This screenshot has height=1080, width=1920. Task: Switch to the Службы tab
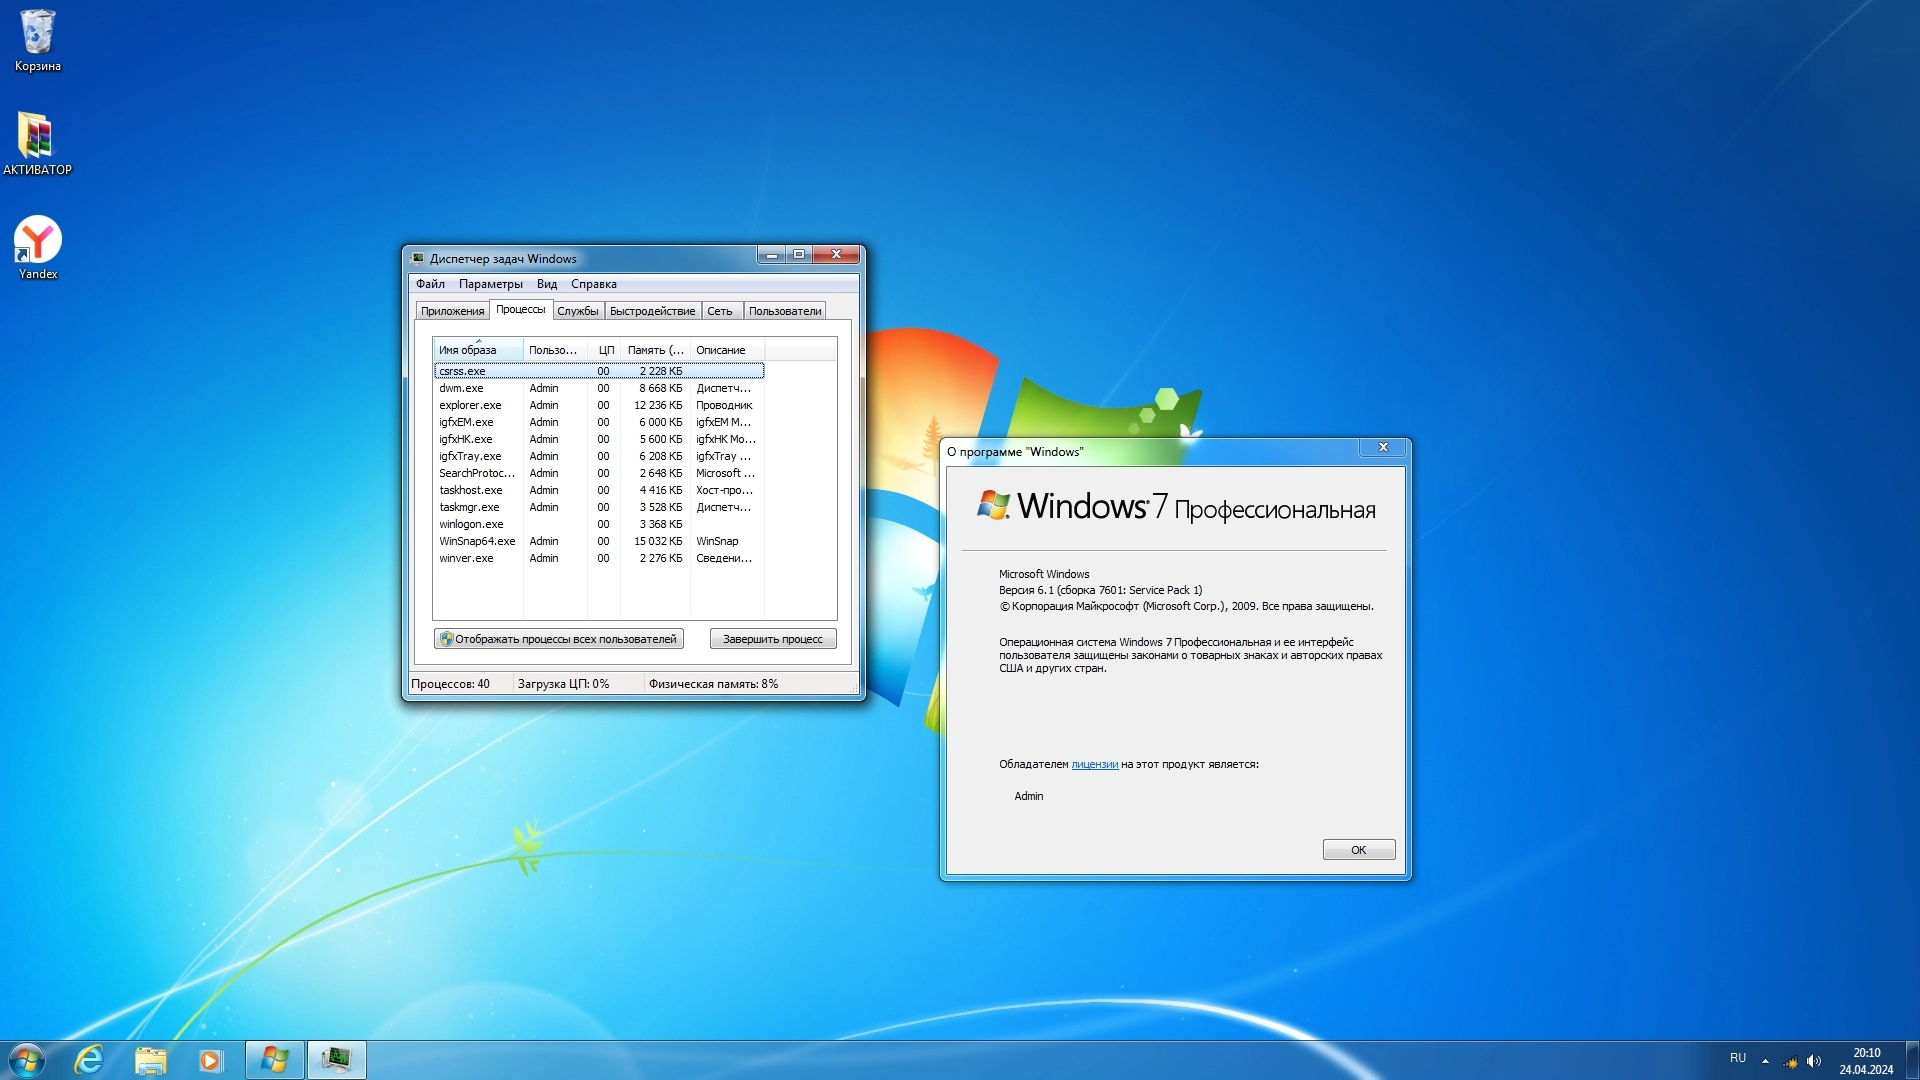pos(577,311)
